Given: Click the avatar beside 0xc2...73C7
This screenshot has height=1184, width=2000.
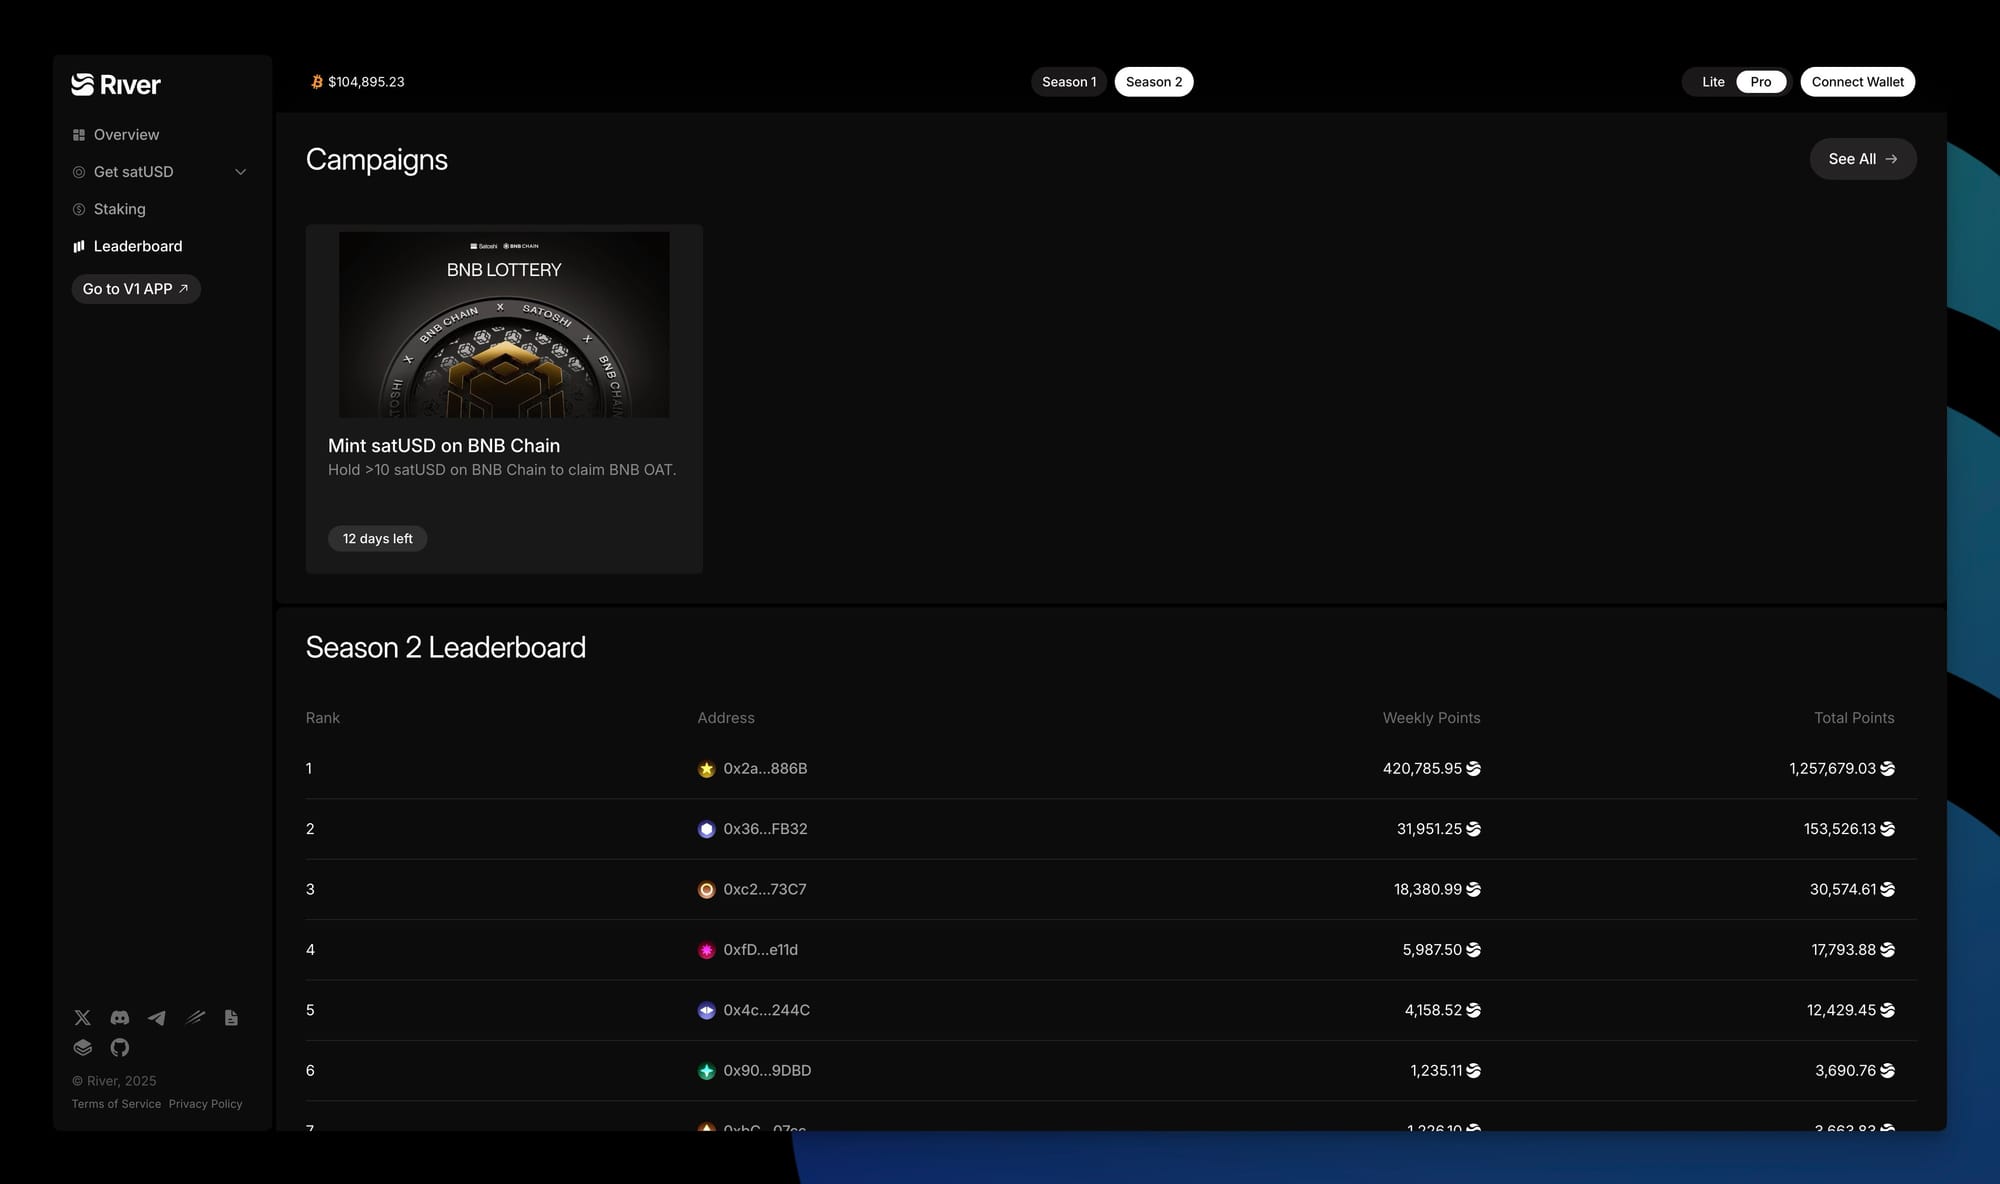Looking at the screenshot, I should (706, 890).
